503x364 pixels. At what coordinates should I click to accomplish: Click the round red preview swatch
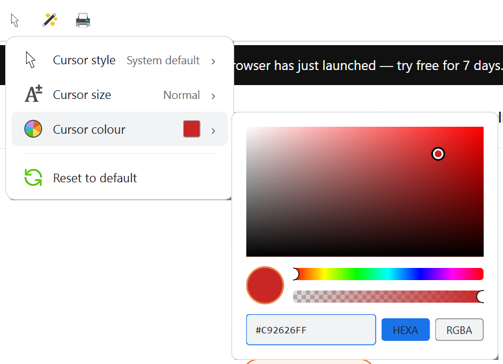click(265, 285)
